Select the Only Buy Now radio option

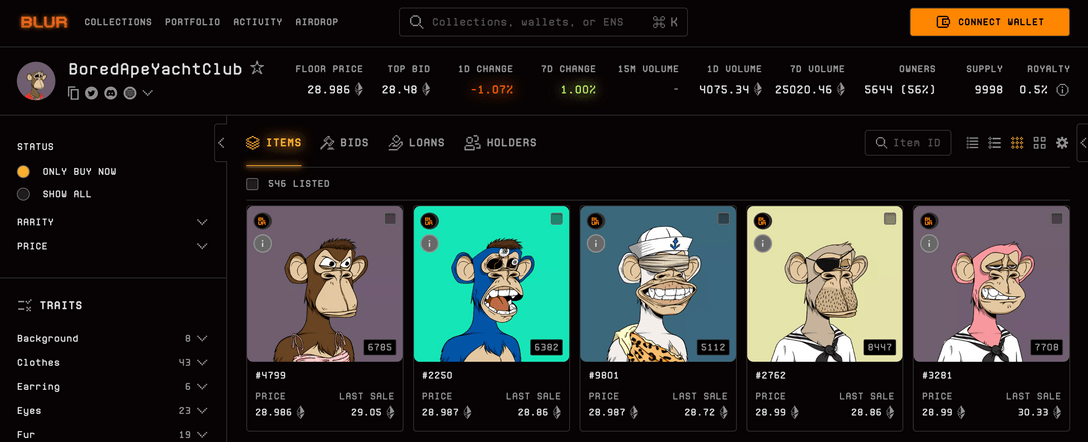point(24,172)
